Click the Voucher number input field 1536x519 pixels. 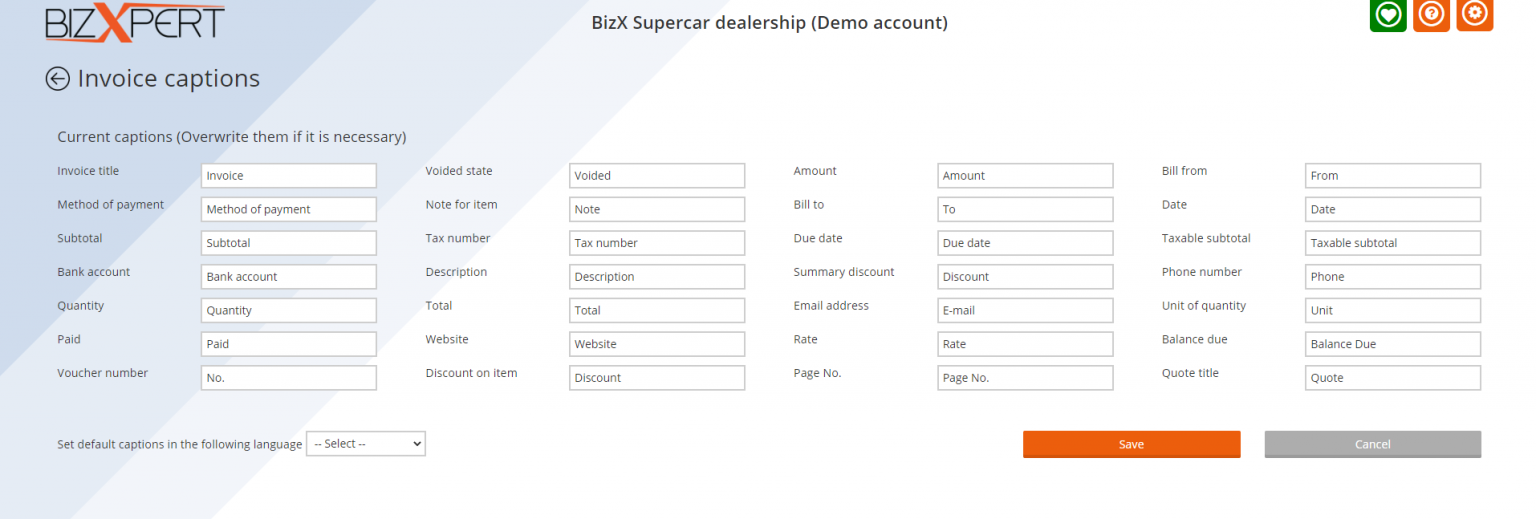[x=288, y=378]
